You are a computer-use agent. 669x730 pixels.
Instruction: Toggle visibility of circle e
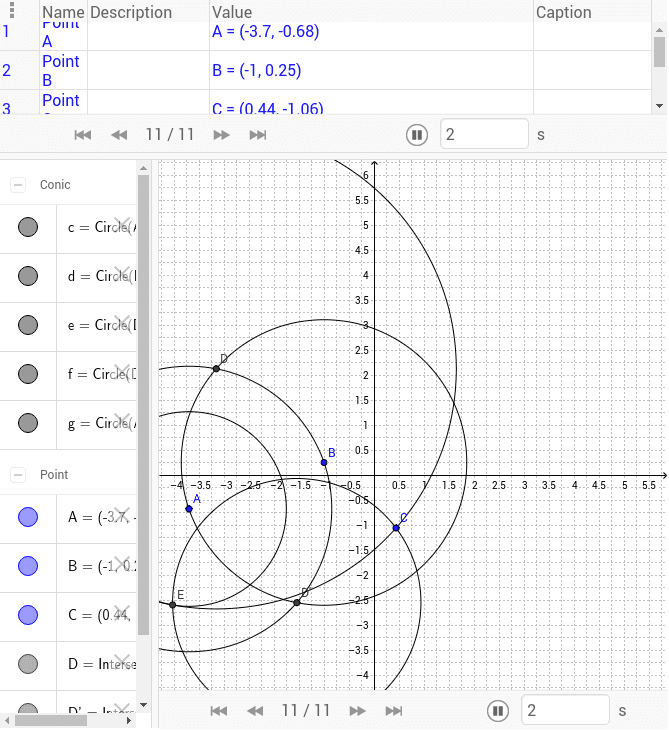pyautogui.click(x=28, y=325)
